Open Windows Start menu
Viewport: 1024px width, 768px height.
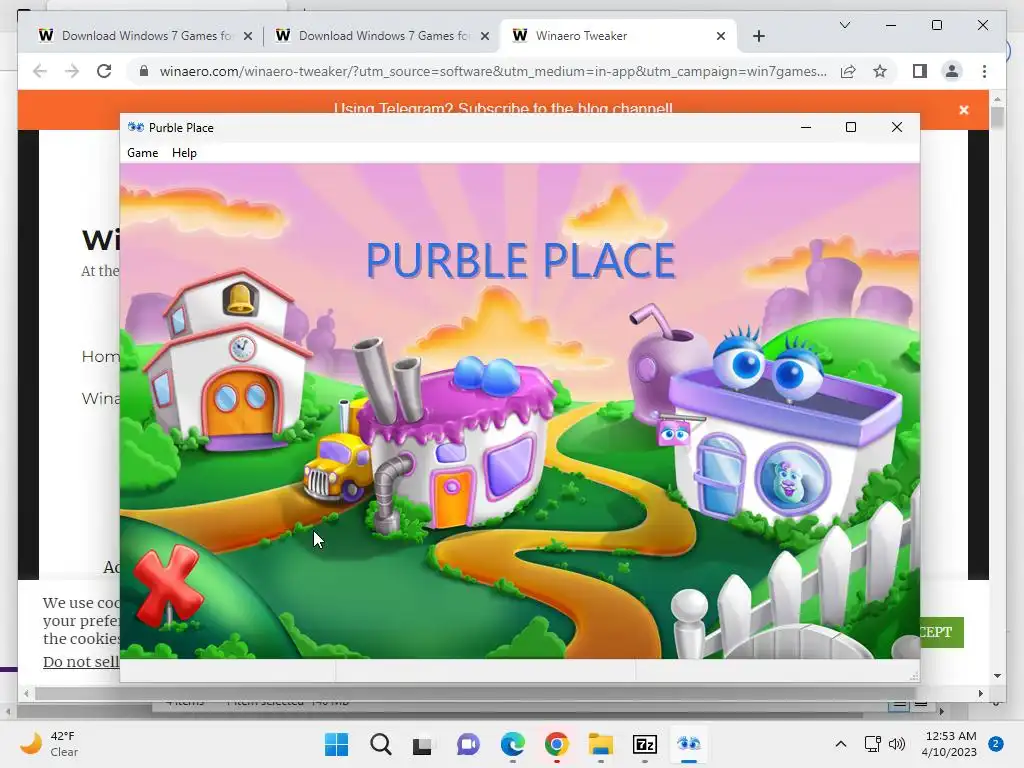337,744
